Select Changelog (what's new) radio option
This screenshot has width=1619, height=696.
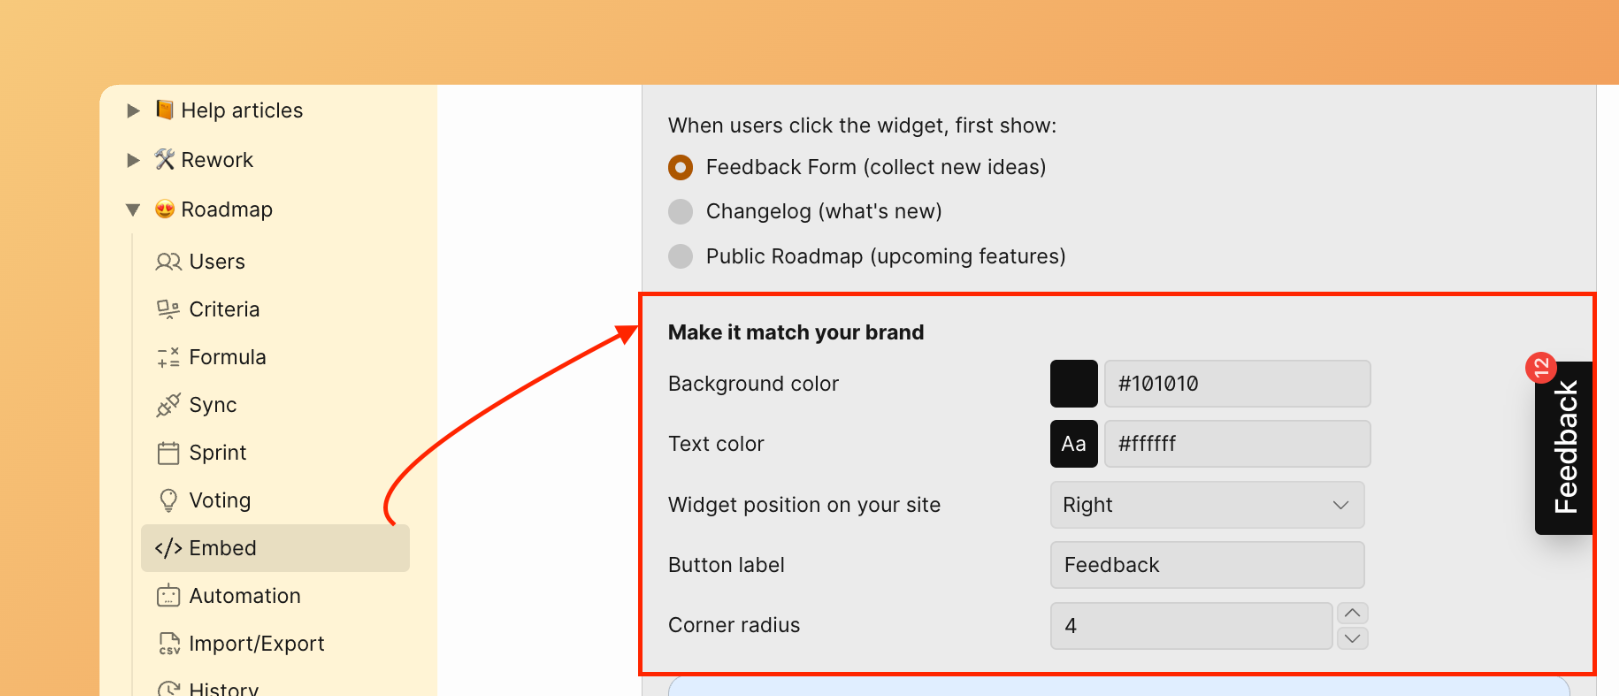[x=680, y=211]
